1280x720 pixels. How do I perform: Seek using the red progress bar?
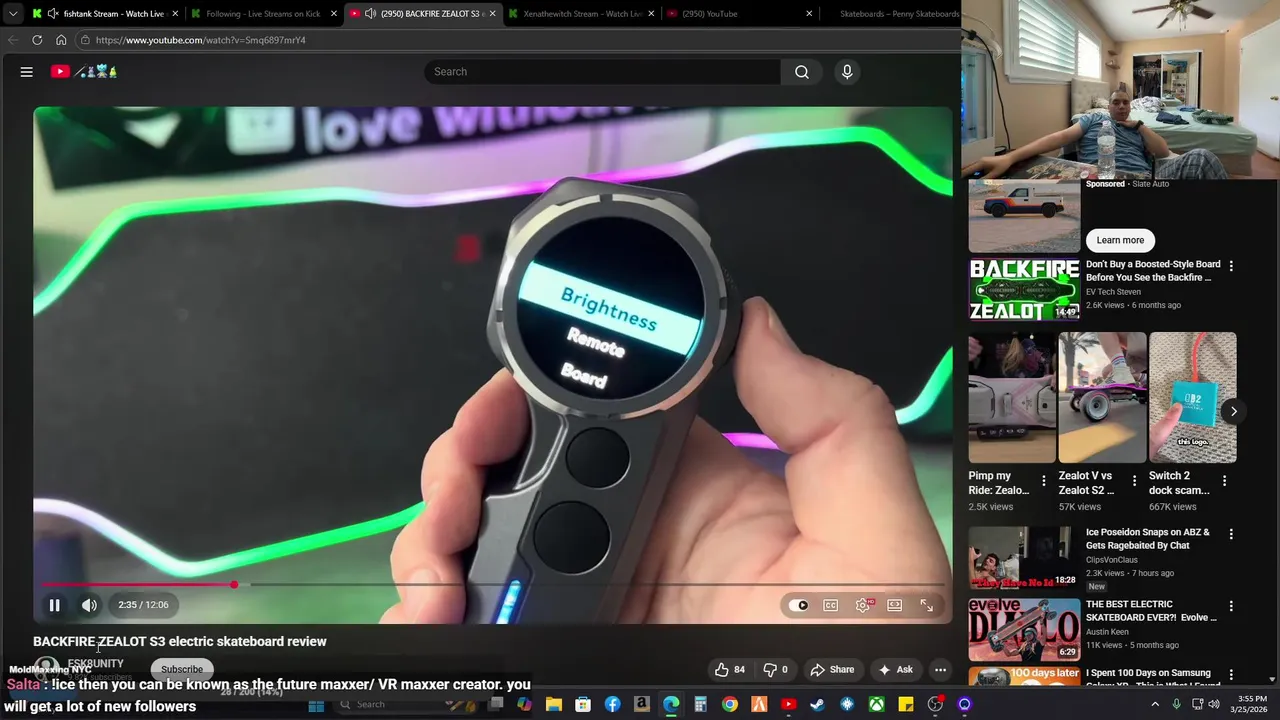pos(493,585)
